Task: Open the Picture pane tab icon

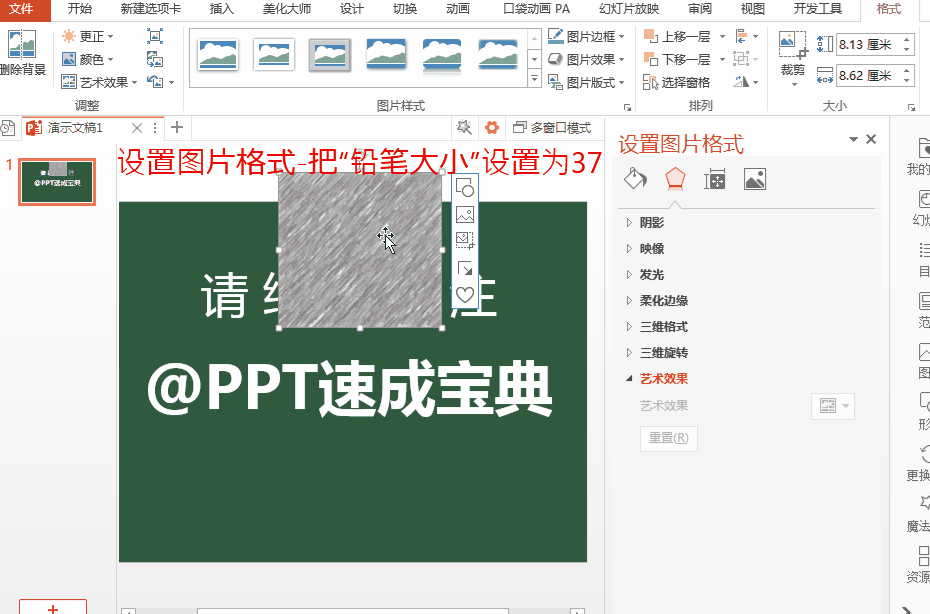Action: point(754,179)
